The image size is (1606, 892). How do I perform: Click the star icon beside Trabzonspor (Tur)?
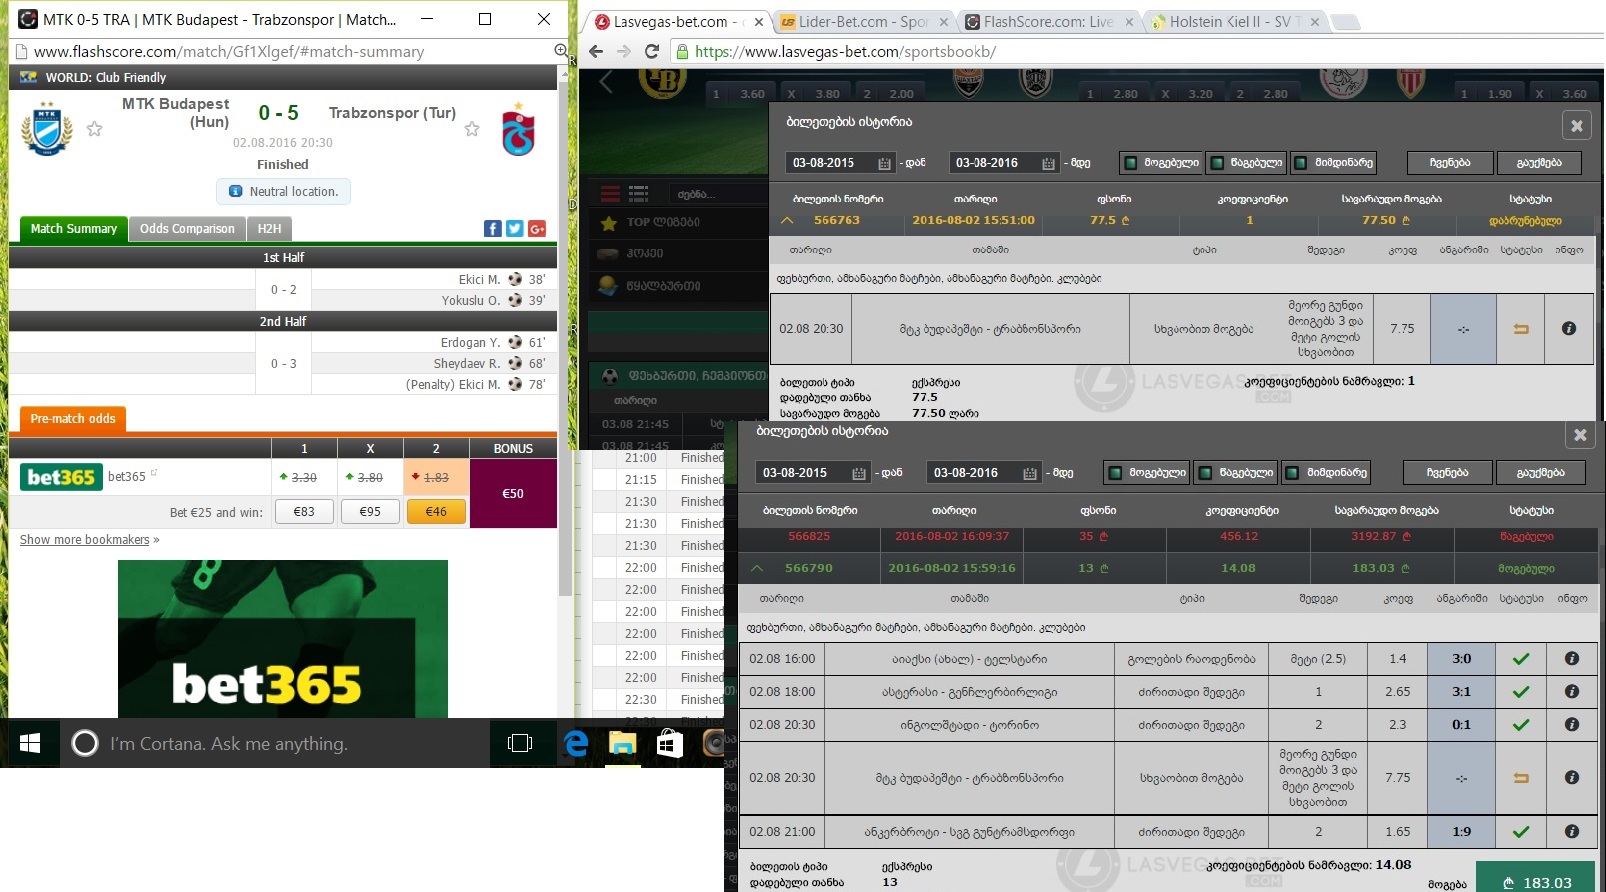pos(472,129)
